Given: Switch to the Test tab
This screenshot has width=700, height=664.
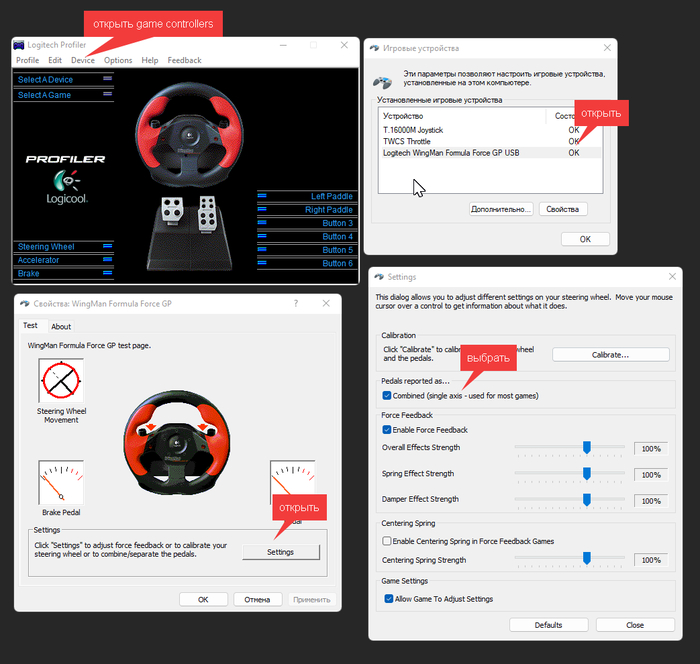Looking at the screenshot, I should pyautogui.click(x=30, y=326).
